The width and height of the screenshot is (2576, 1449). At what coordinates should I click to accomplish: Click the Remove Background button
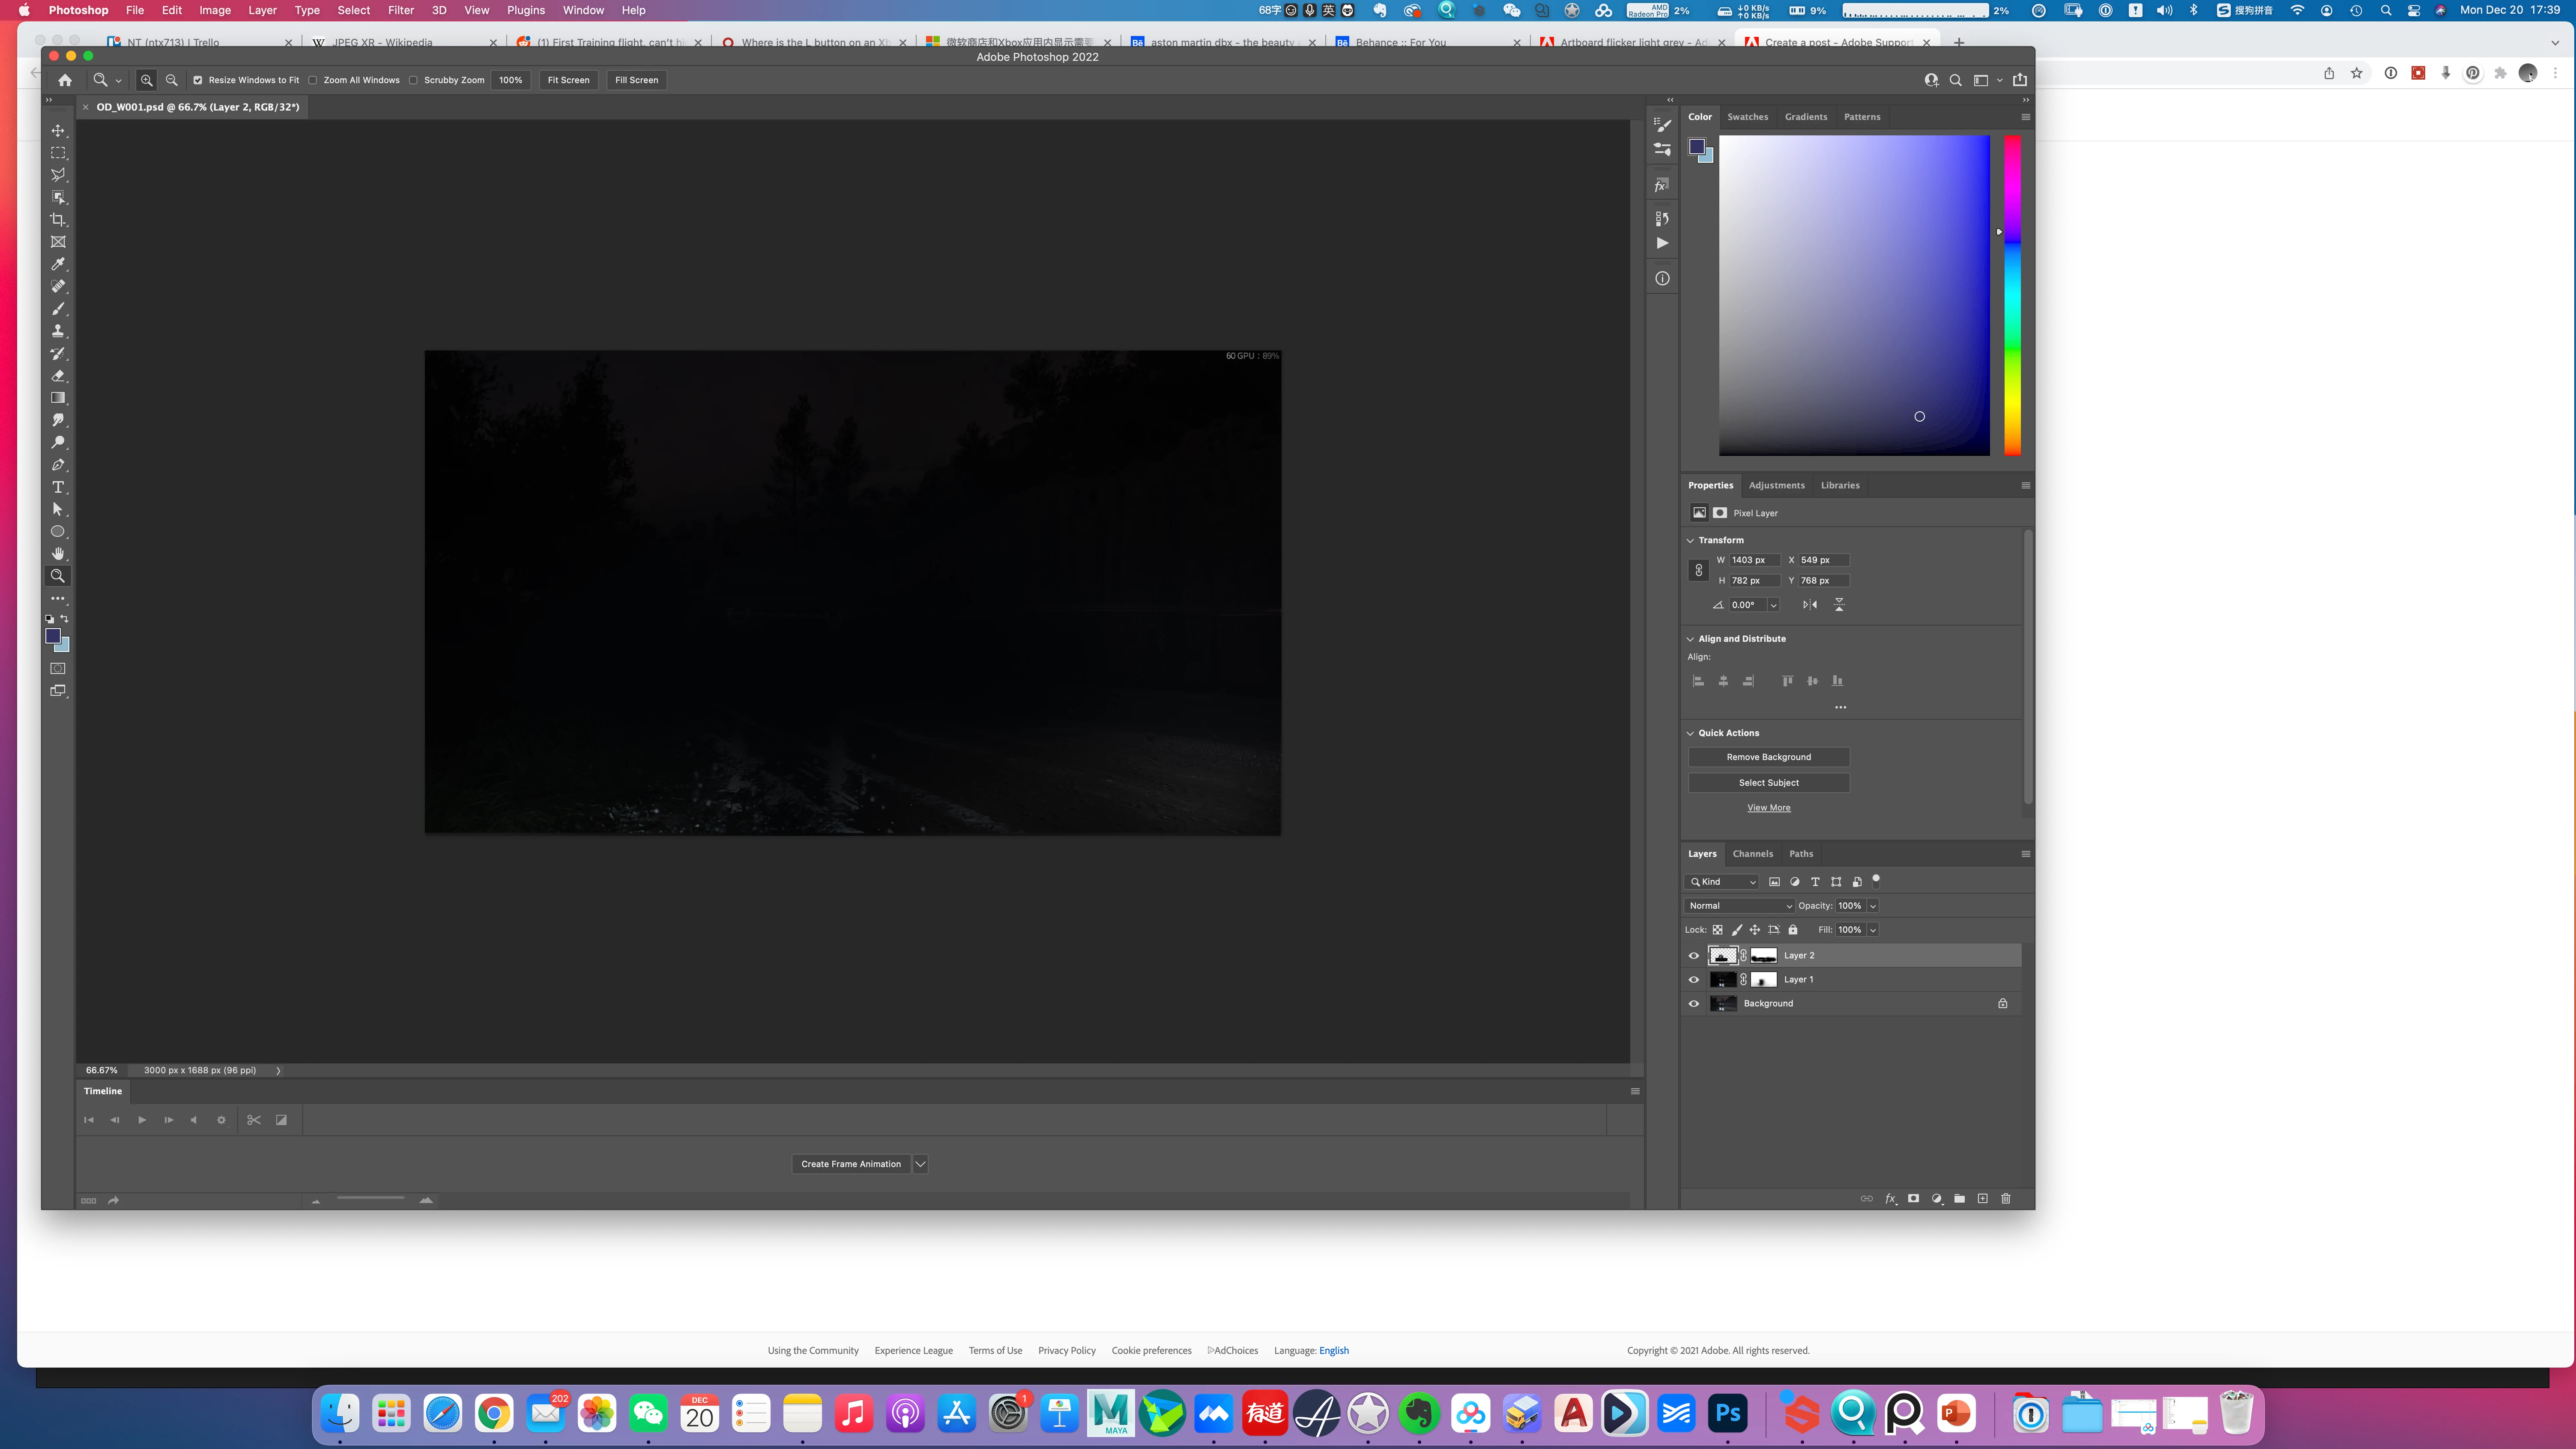coord(1768,757)
